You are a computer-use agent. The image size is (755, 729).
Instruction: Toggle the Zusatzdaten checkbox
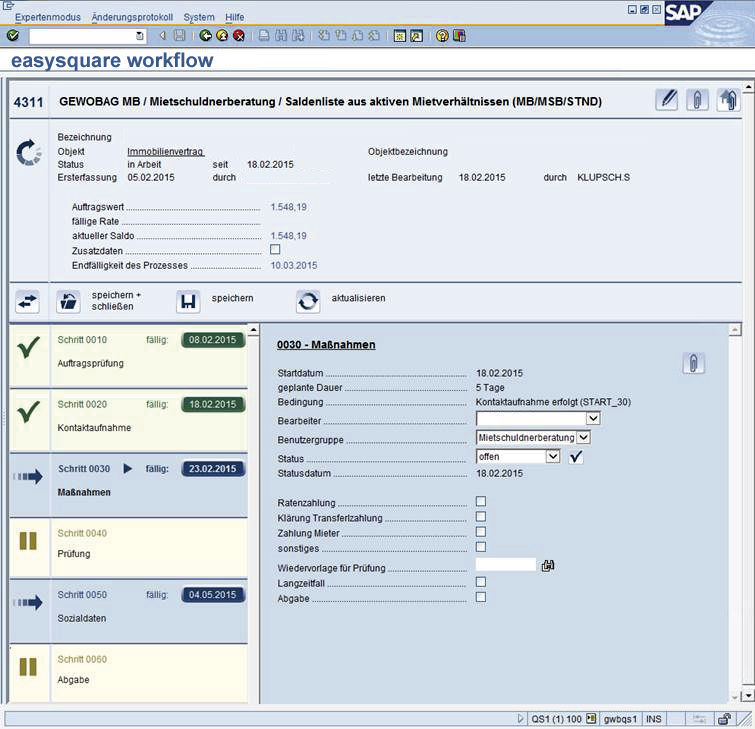pyautogui.click(x=275, y=250)
